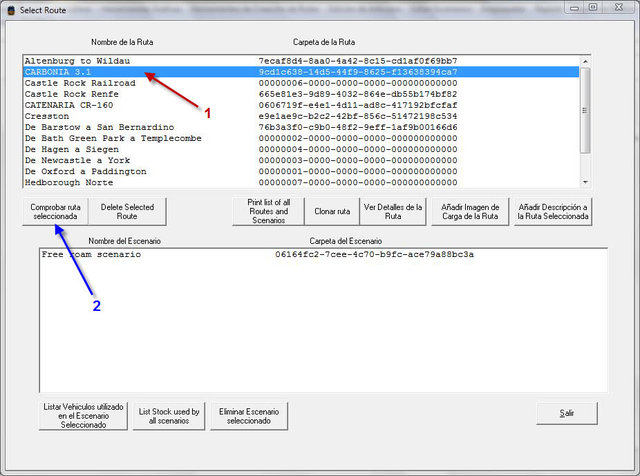Click List Stock used by all scenarios
The width and height of the screenshot is (640, 476).
[167, 416]
